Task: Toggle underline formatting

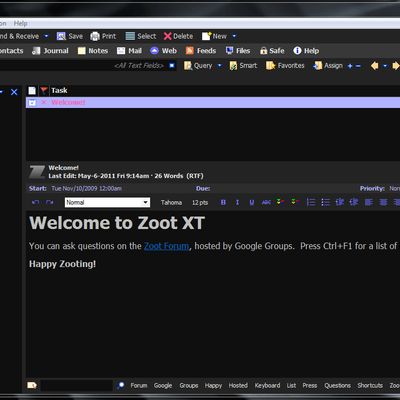Action: (252, 202)
